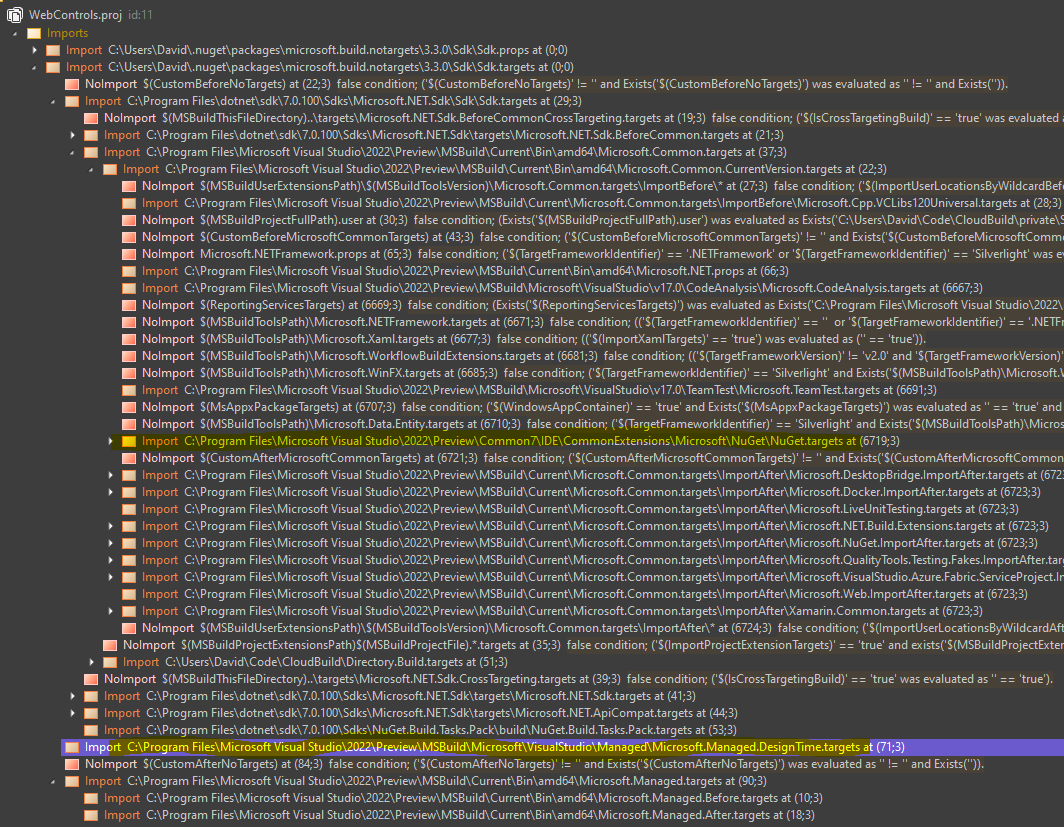
Task: Click the icon for Microsoft.Managed.DesignTime.targets import
Action: 68,746
